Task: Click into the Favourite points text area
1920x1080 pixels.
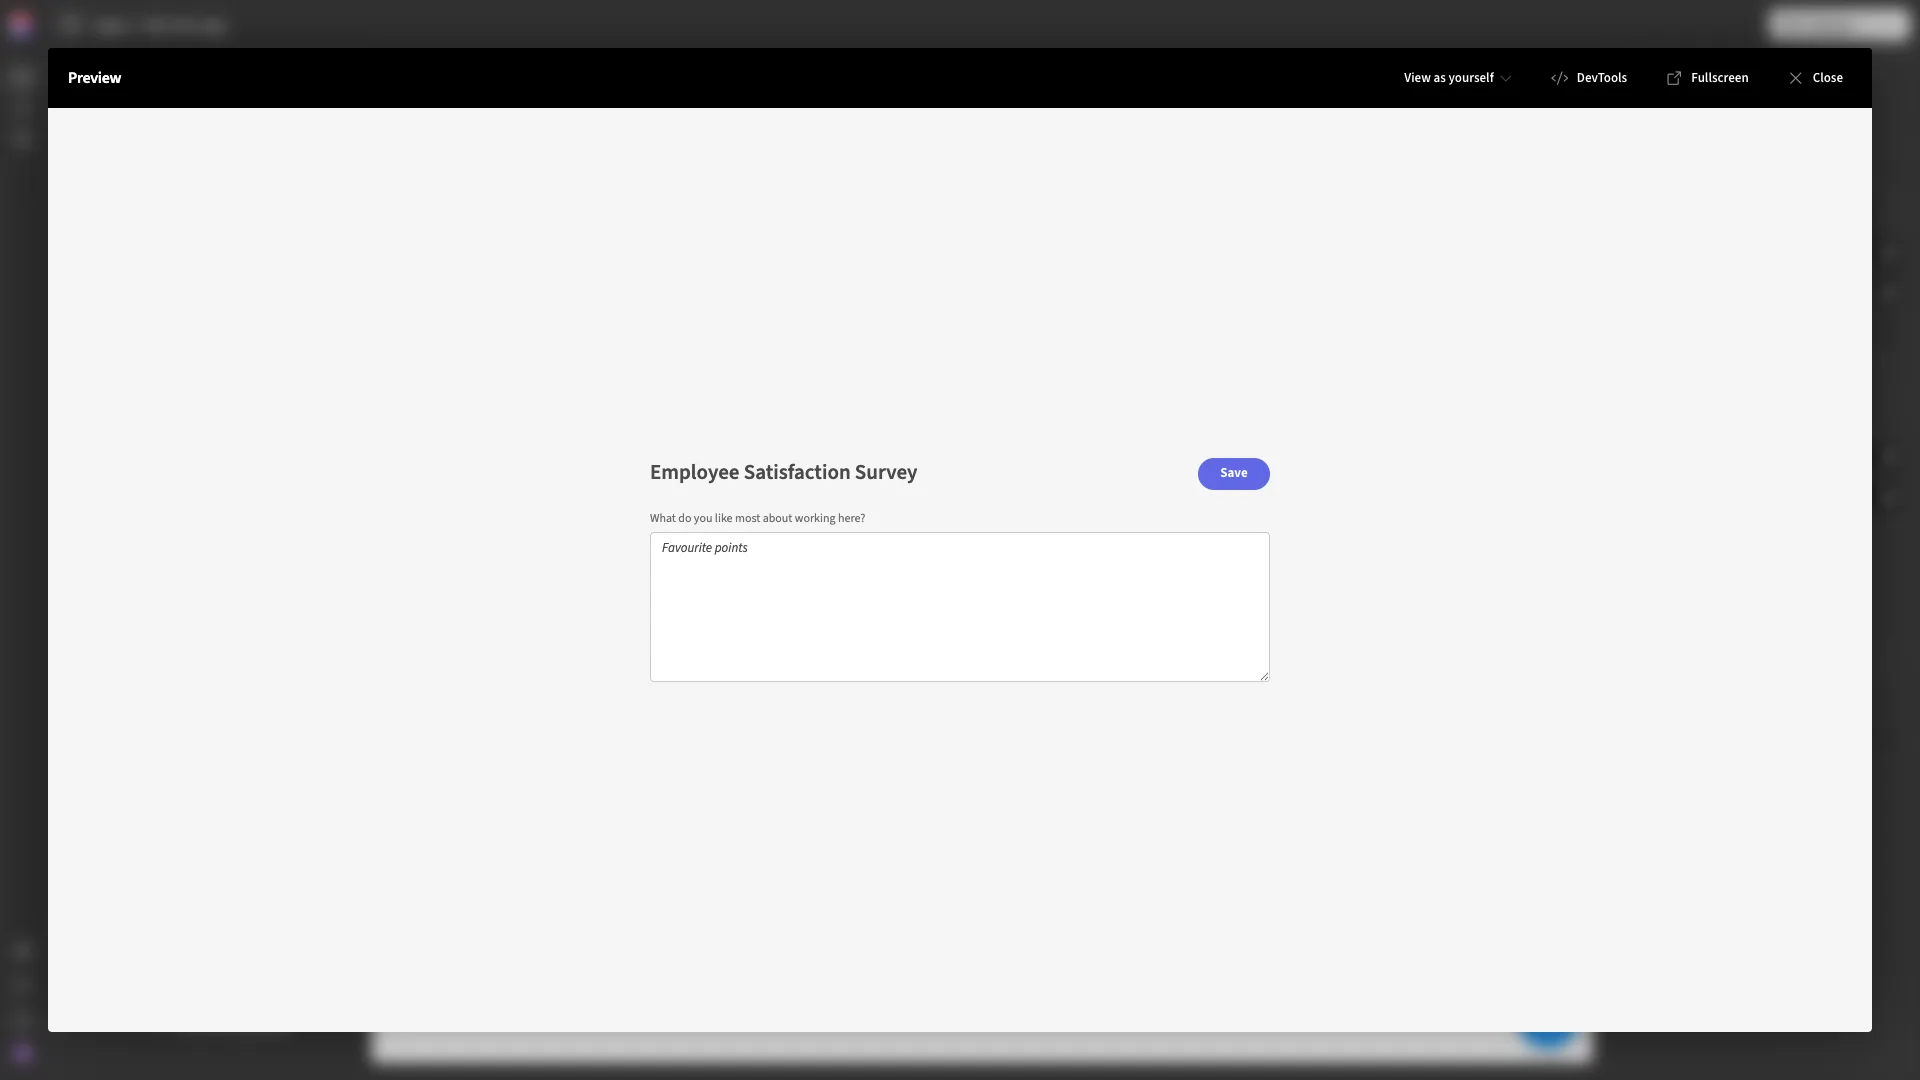Action: coord(959,607)
